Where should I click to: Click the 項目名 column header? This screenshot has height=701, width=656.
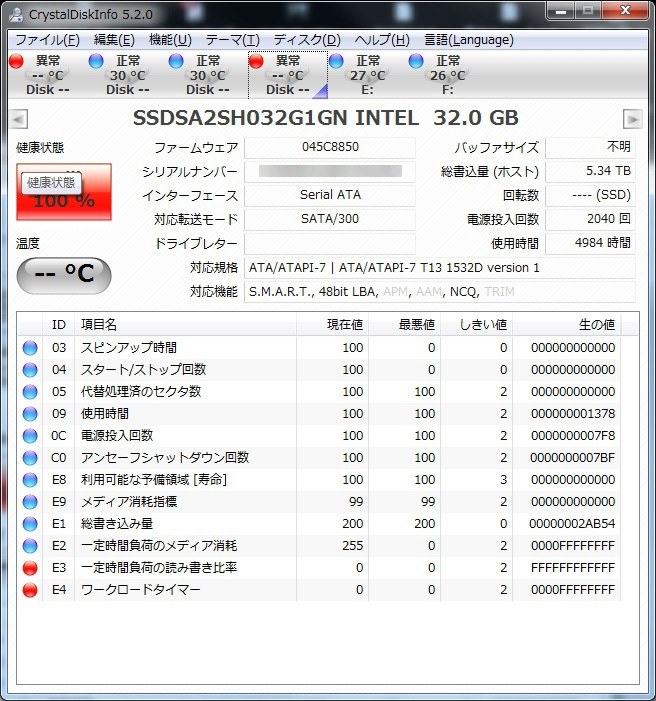tap(185, 325)
